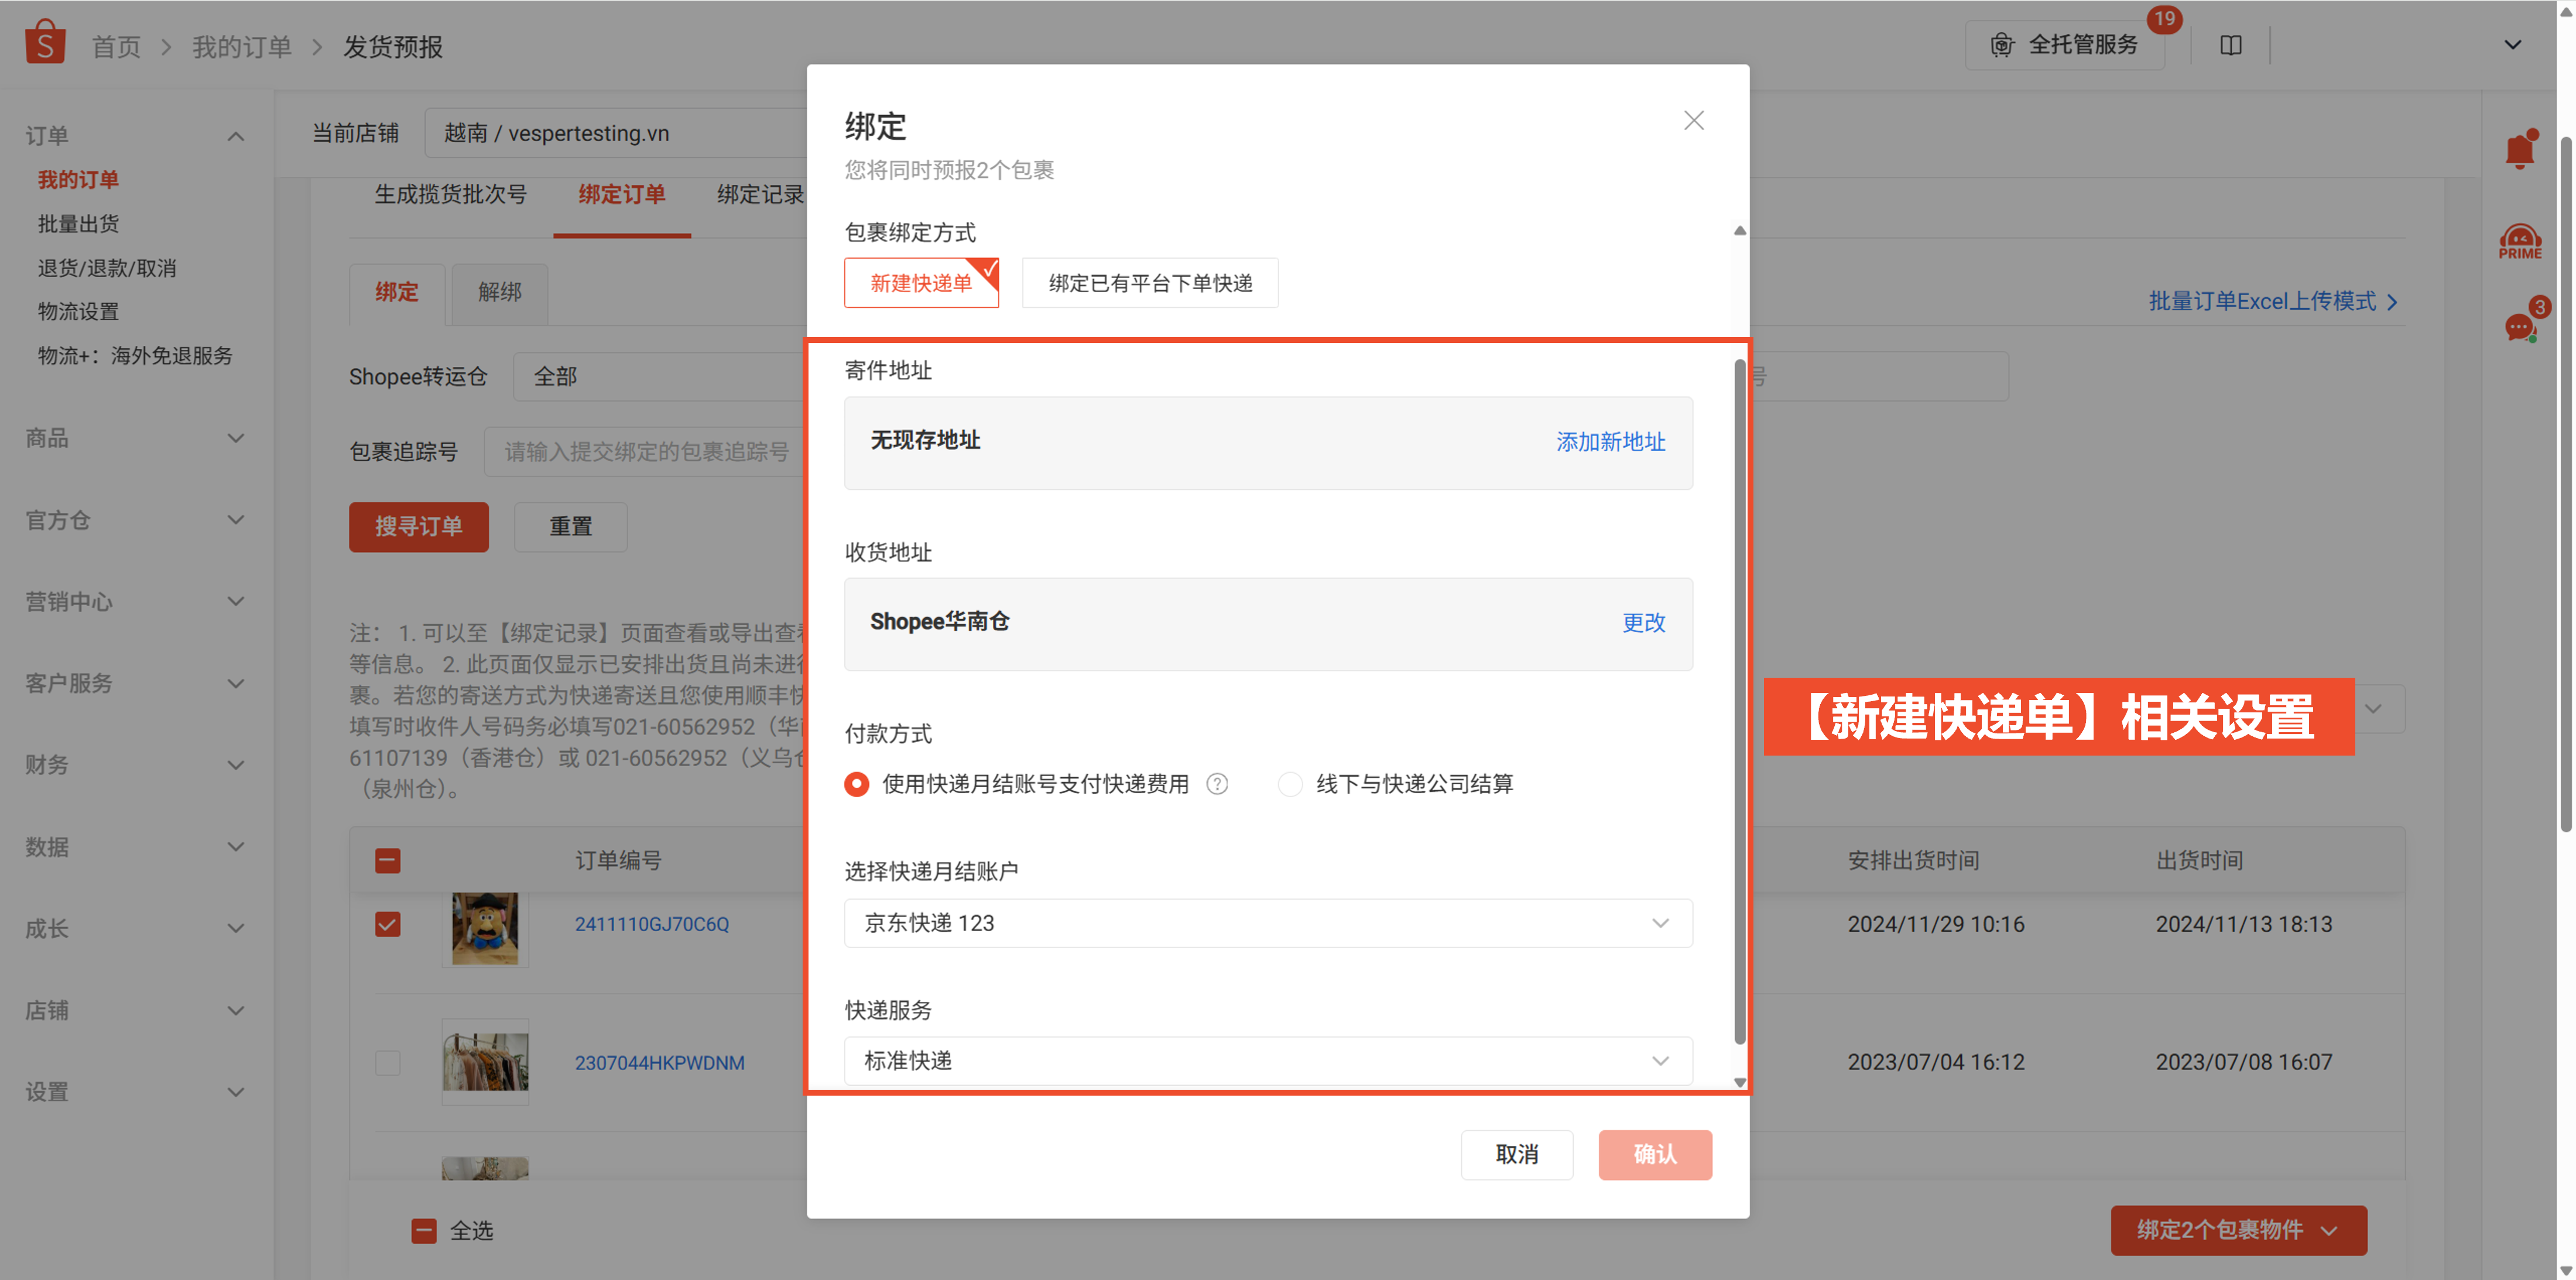Screen dimensions: 2576x1280
Task: Expand the 营销中心 sidebar section
Action: (236, 602)
